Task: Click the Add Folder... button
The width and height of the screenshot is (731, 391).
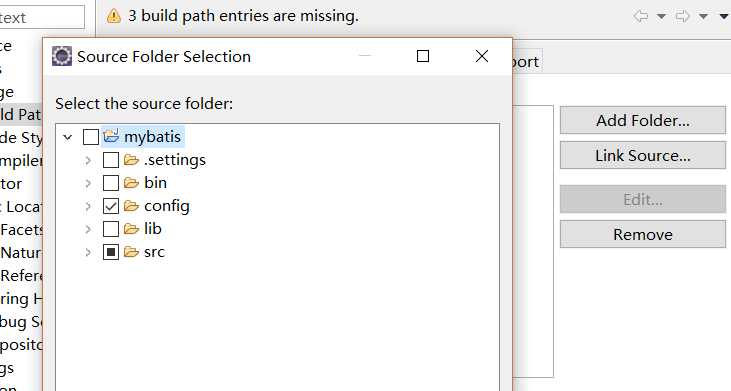Action: click(x=643, y=120)
